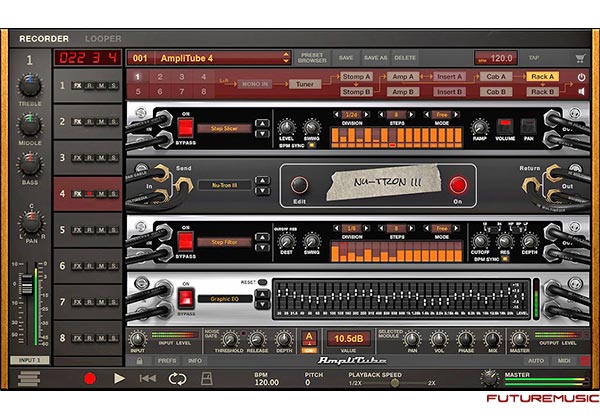The height and width of the screenshot is (420, 600).
Task: Toggle FX on track 1
Action: pyautogui.click(x=77, y=86)
